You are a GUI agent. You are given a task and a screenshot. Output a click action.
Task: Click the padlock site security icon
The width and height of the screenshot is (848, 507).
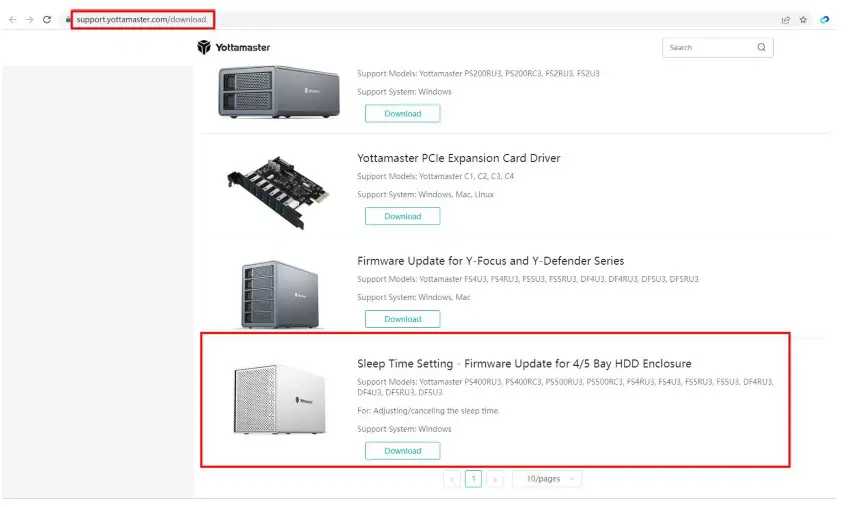[68, 19]
